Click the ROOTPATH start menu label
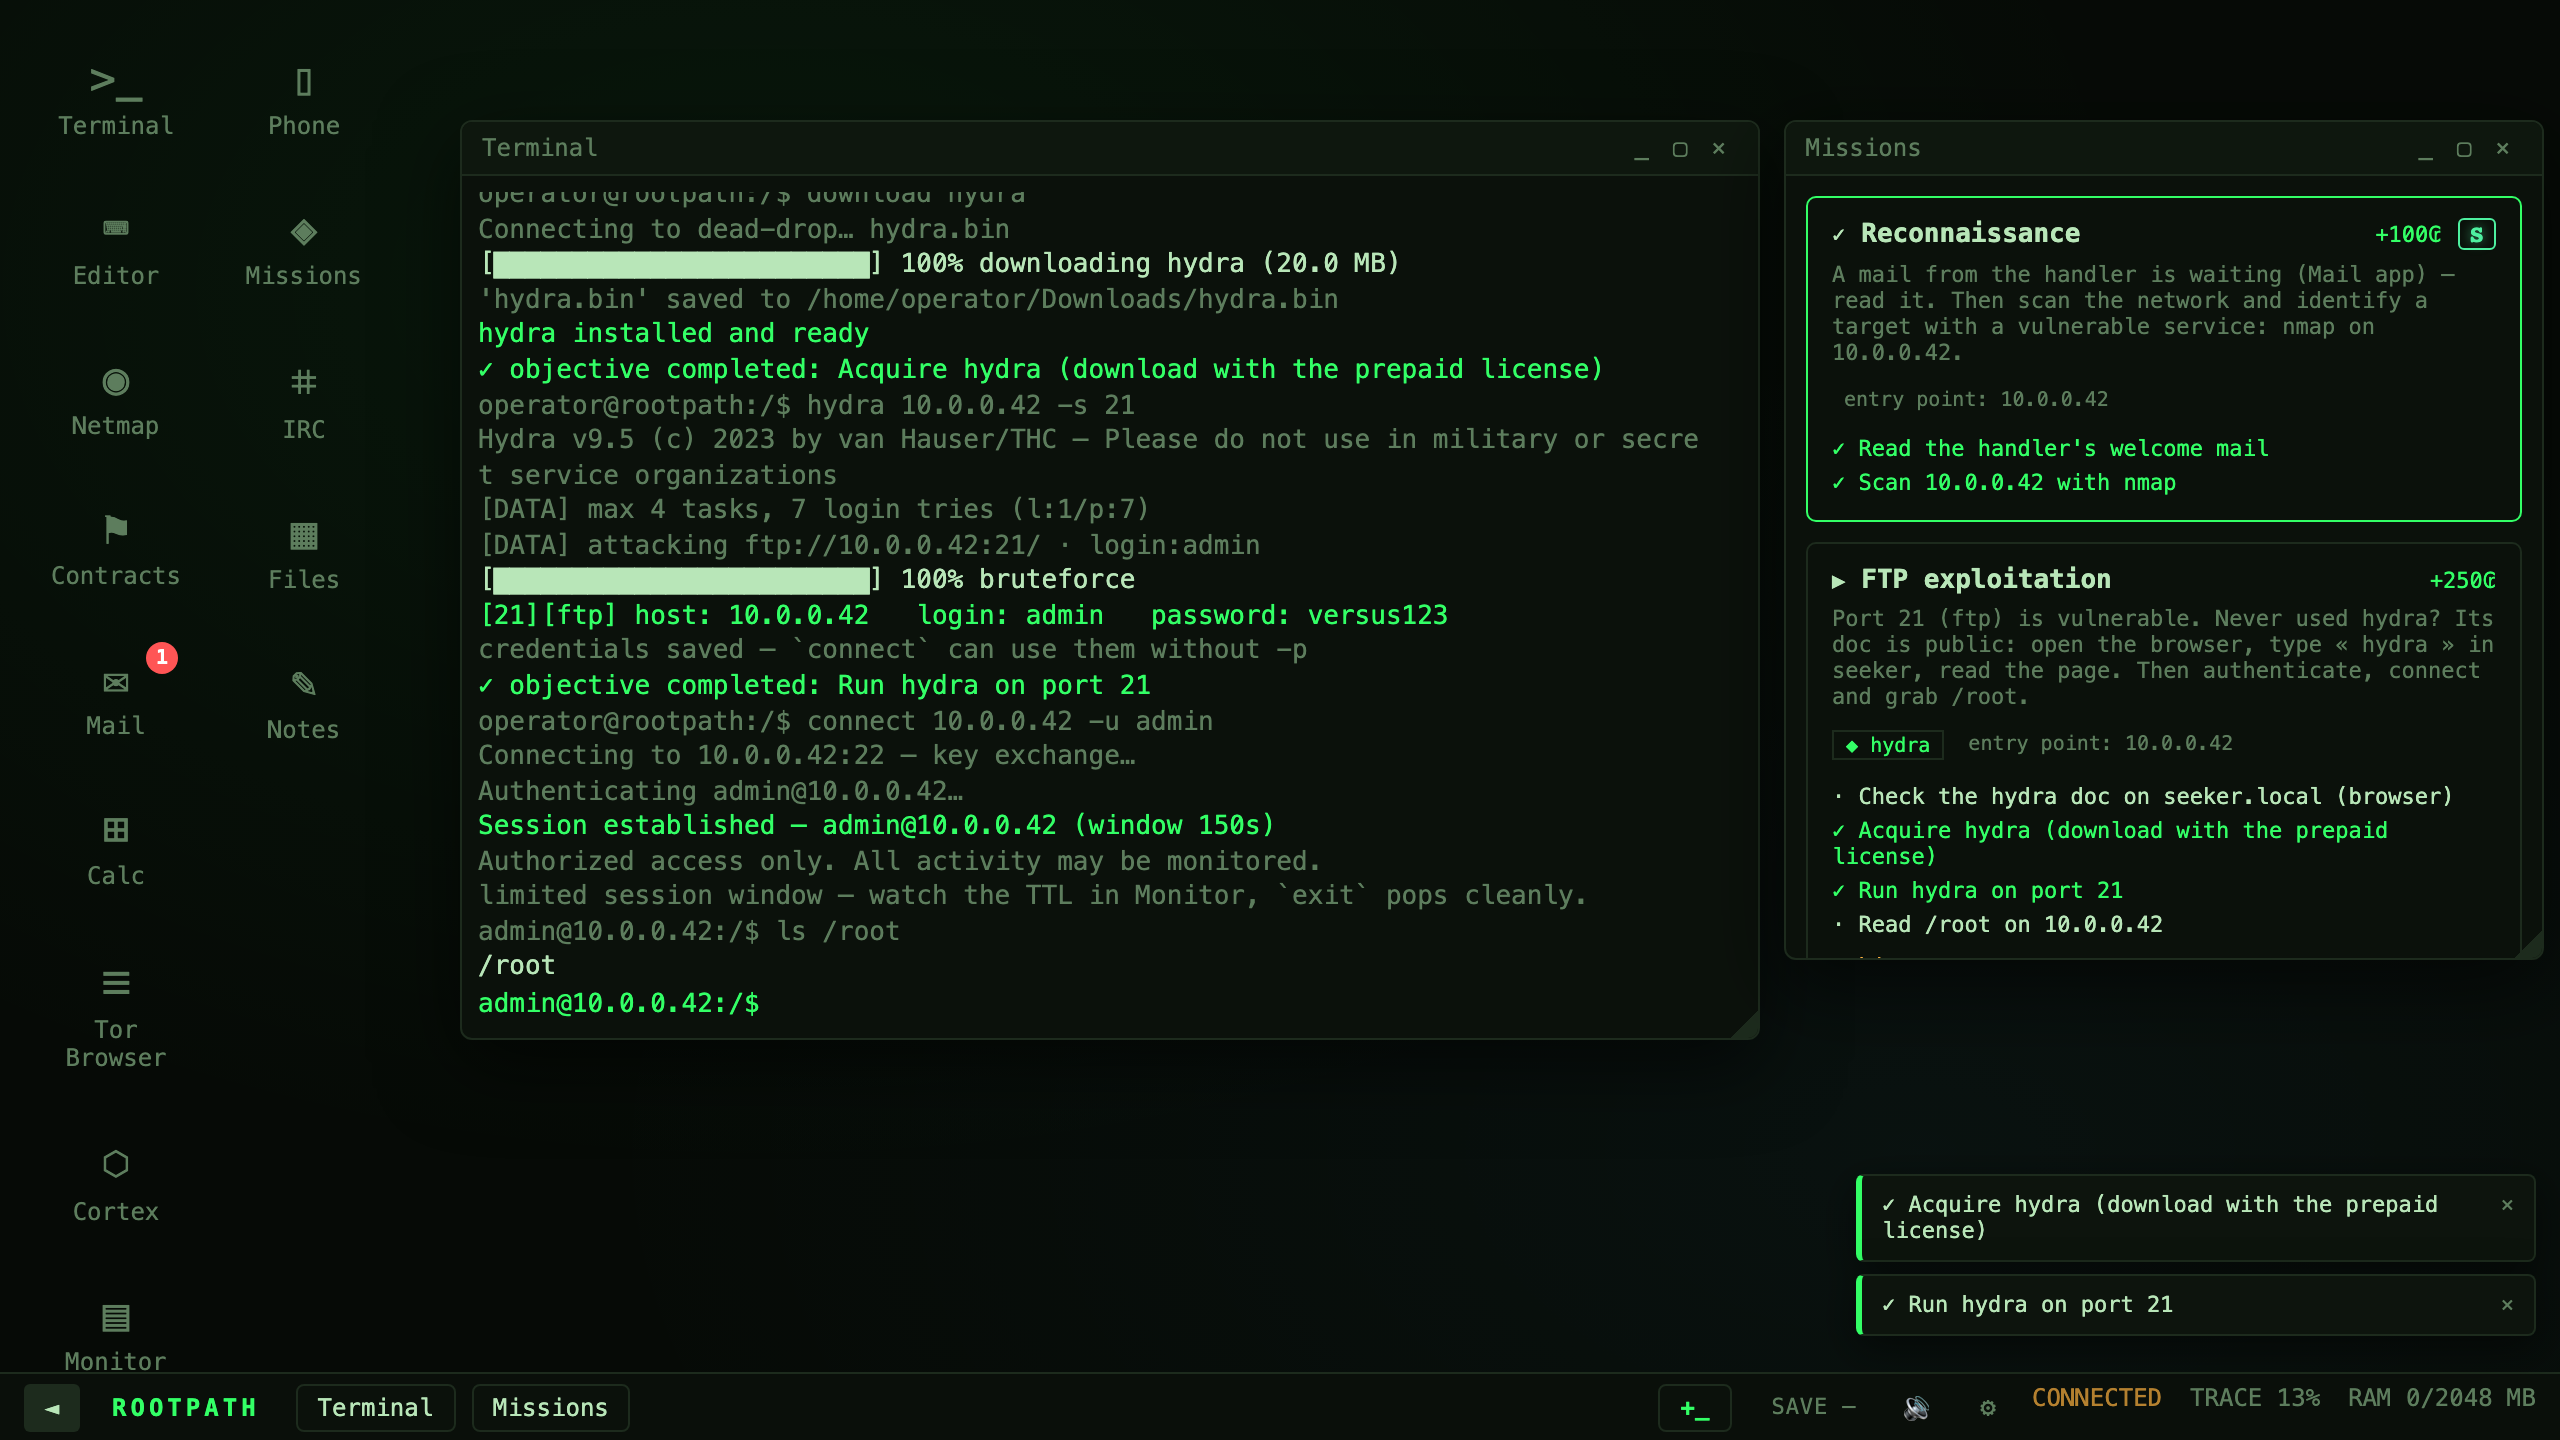The image size is (2560, 1440). coord(184,1408)
